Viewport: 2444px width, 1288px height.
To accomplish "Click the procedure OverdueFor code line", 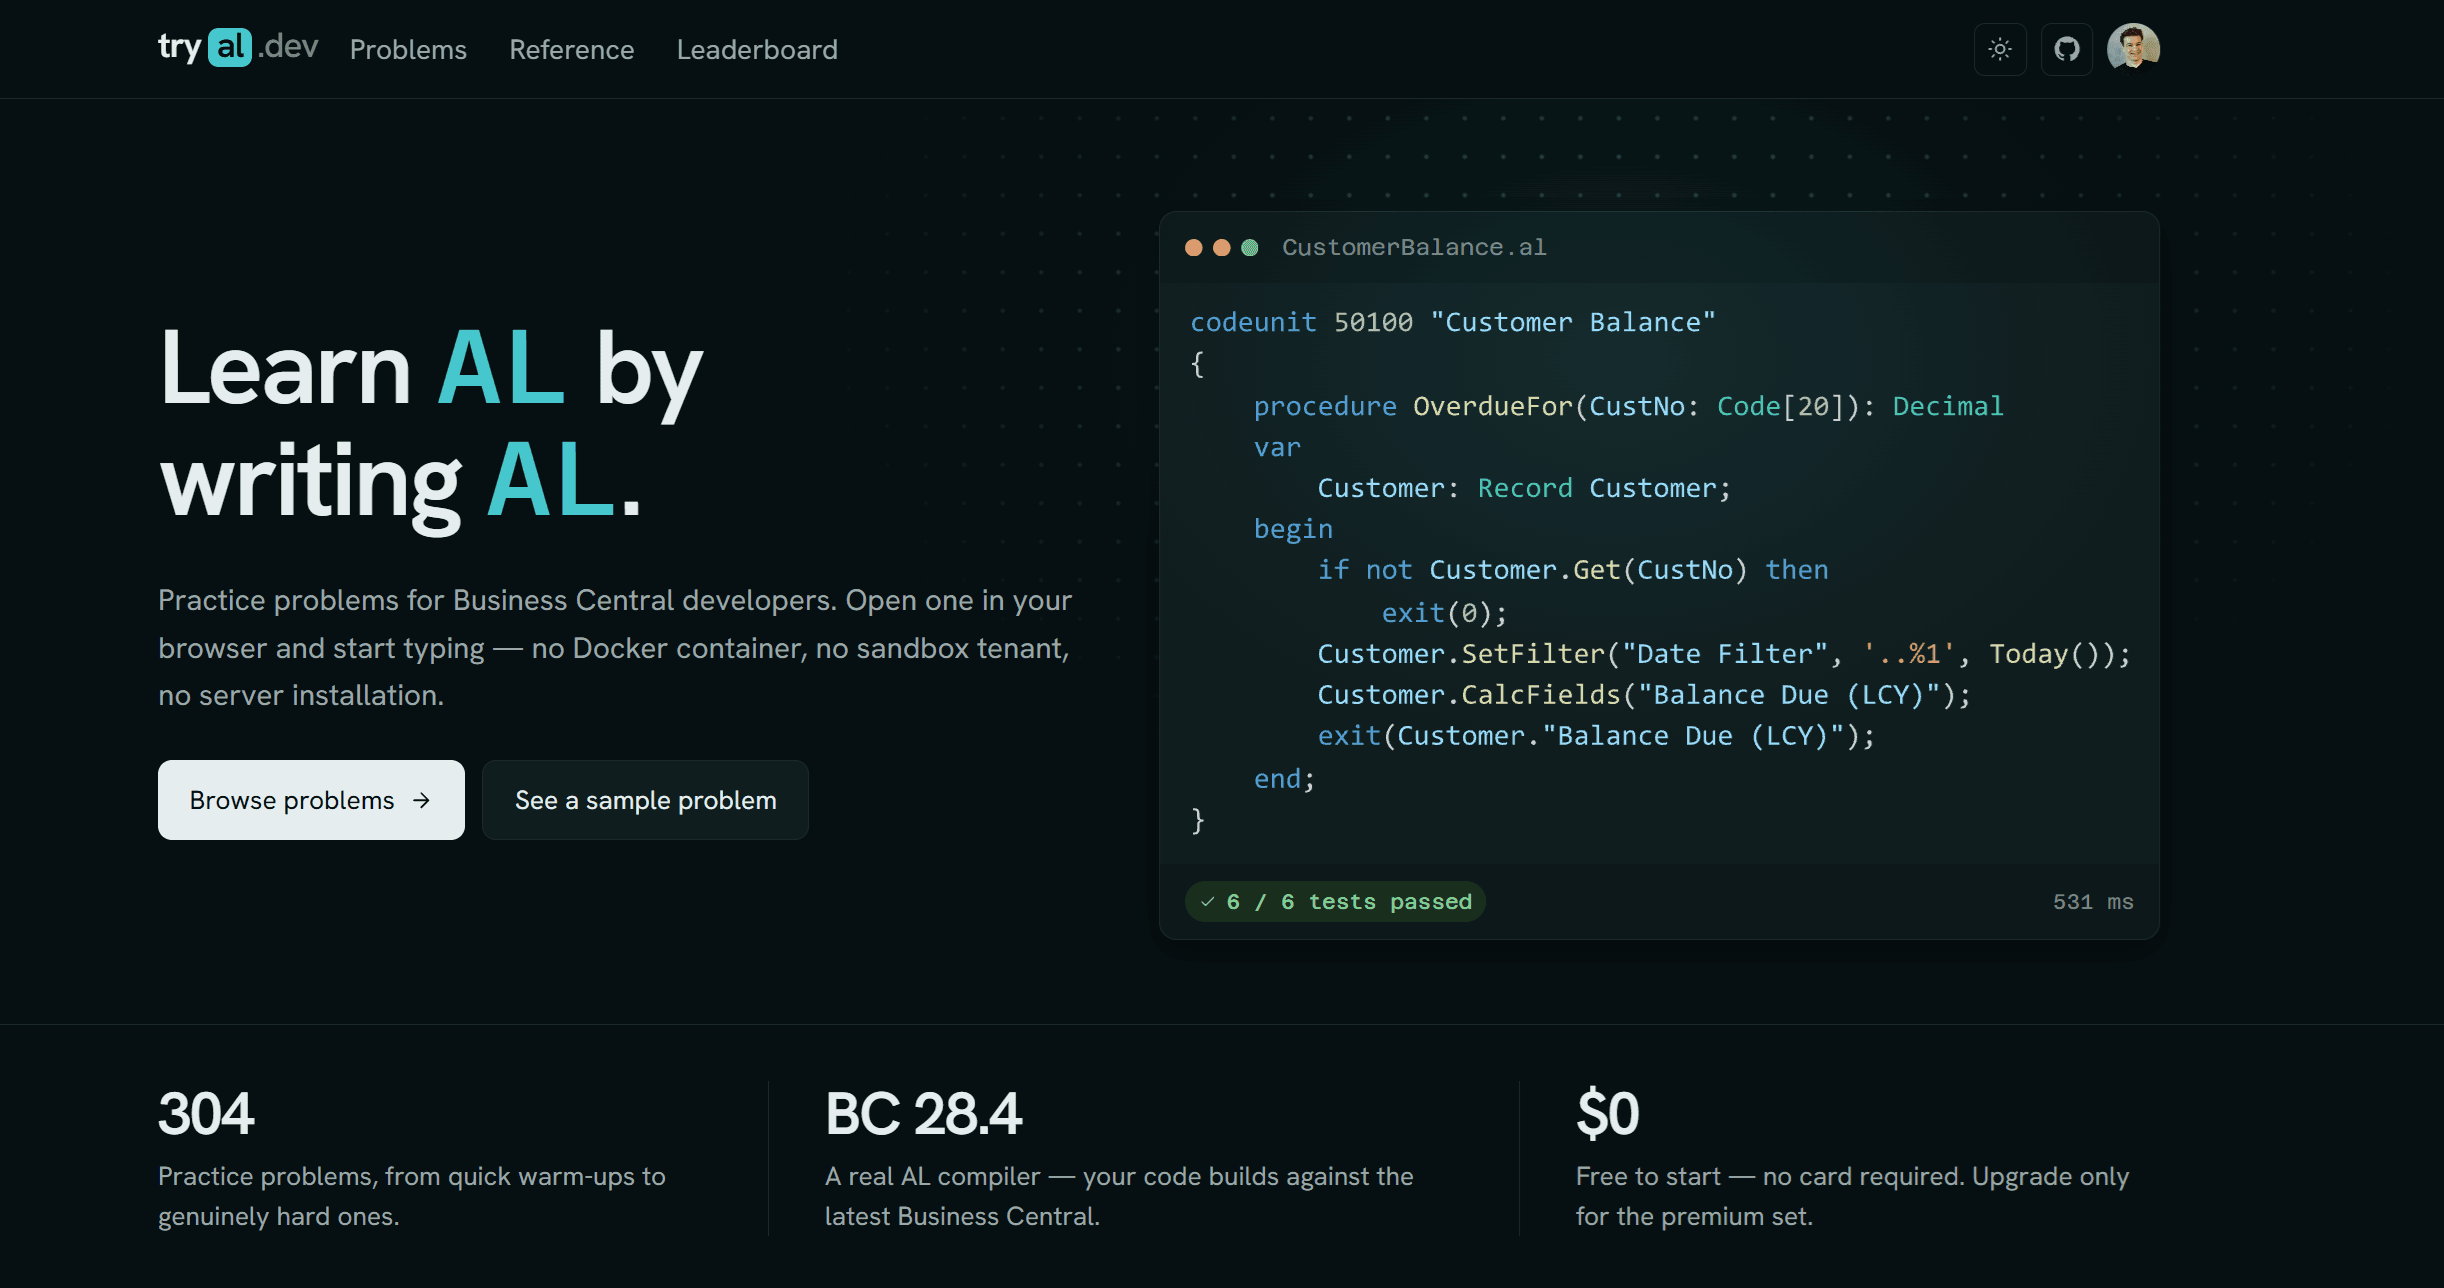I will pos(1629,406).
